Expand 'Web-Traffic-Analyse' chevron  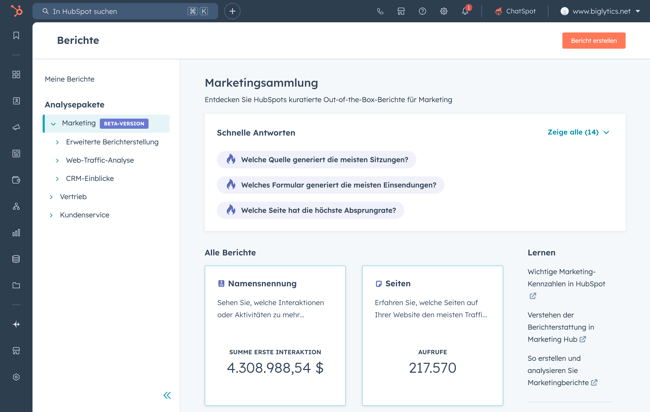tap(57, 160)
